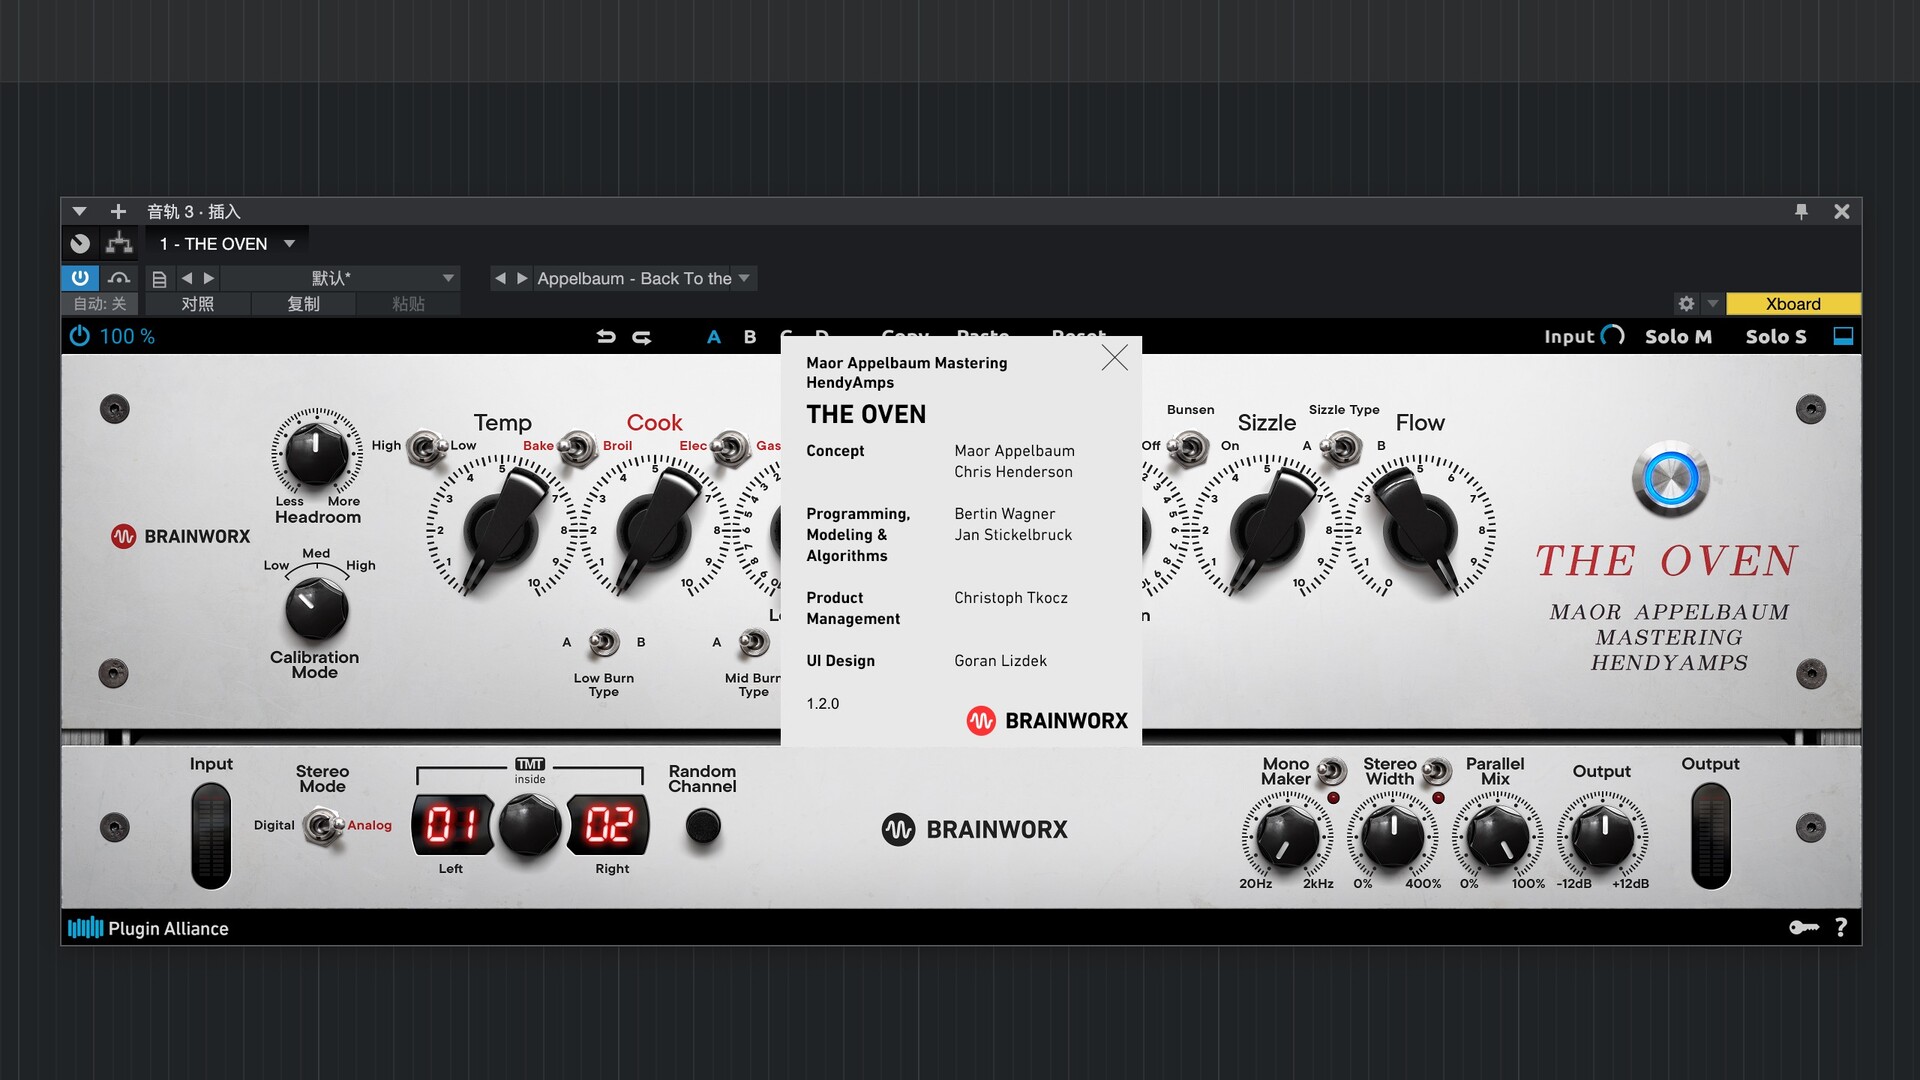Click the 粘贴 paste button
Screen dimensions: 1920x1080
[x=408, y=304]
